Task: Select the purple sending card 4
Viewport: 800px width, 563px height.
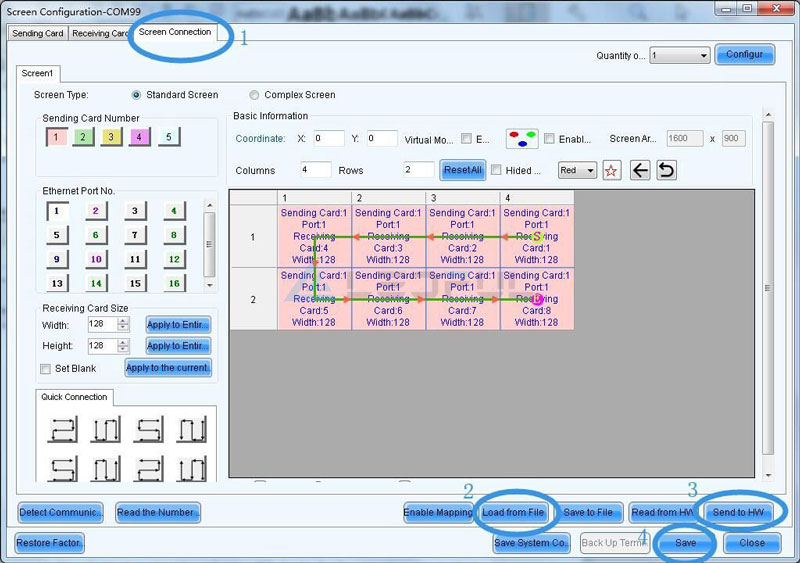Action: 139,137
